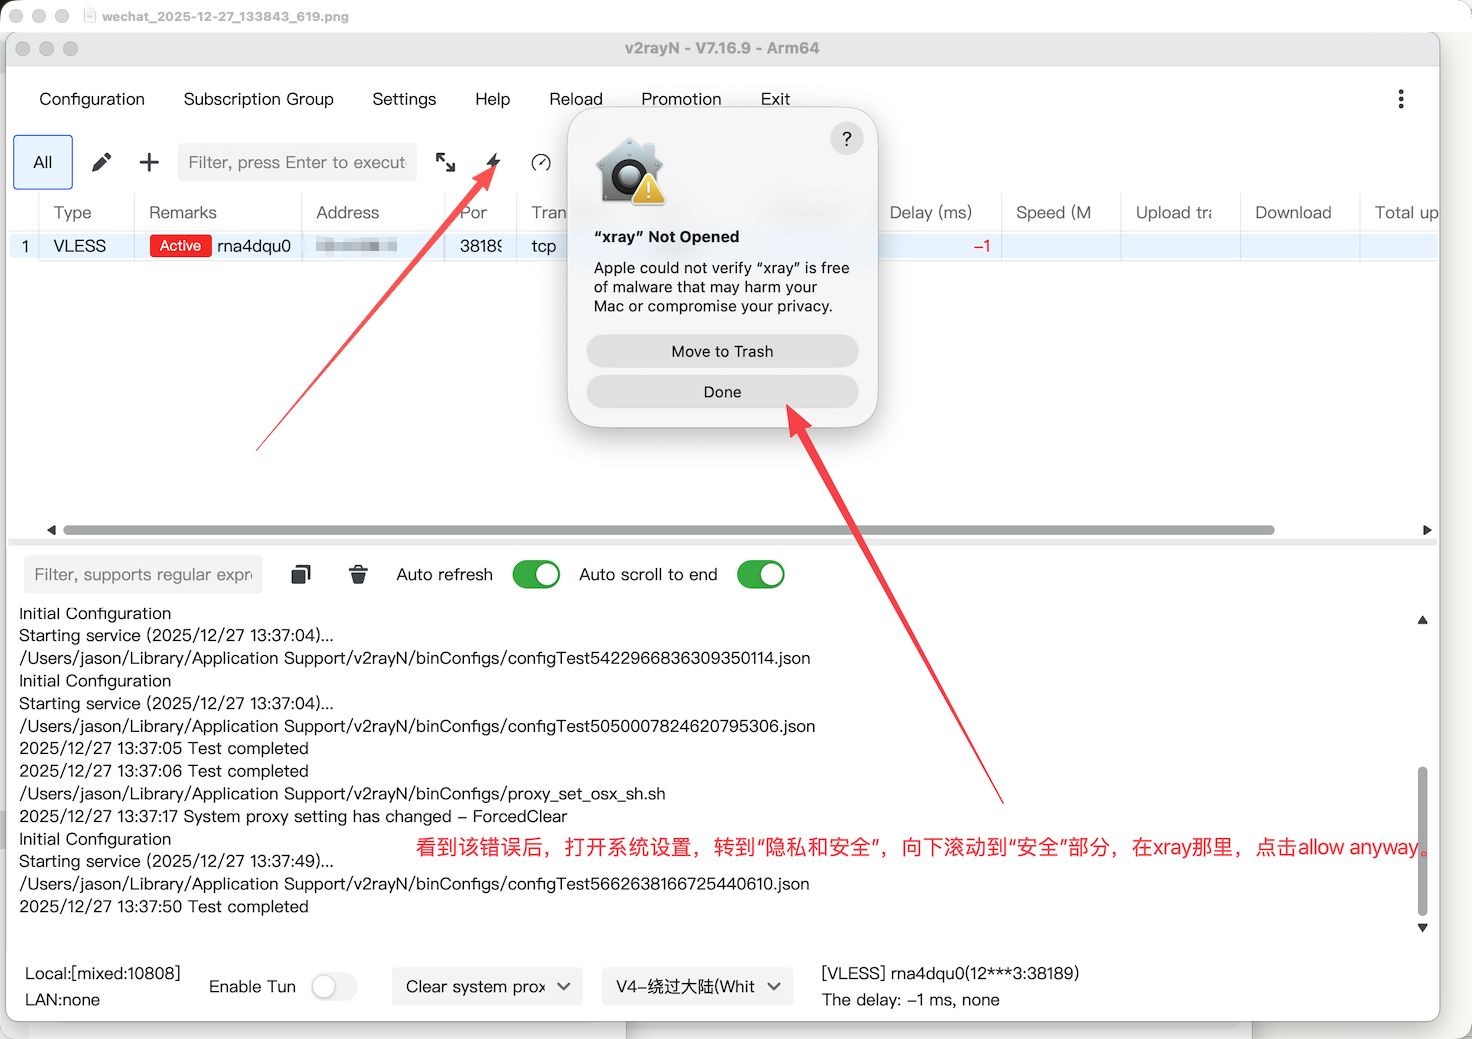Click the Reload menu item
The height and width of the screenshot is (1039, 1472).
click(576, 99)
